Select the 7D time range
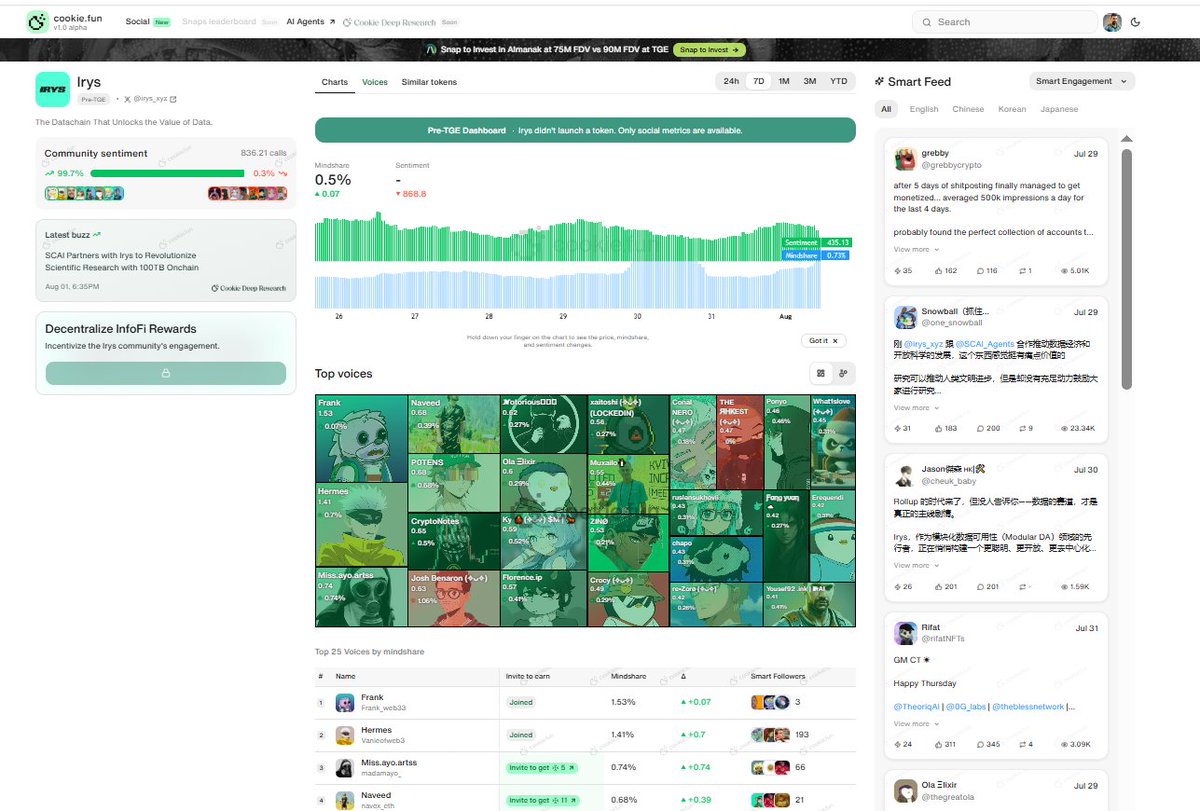 758,81
